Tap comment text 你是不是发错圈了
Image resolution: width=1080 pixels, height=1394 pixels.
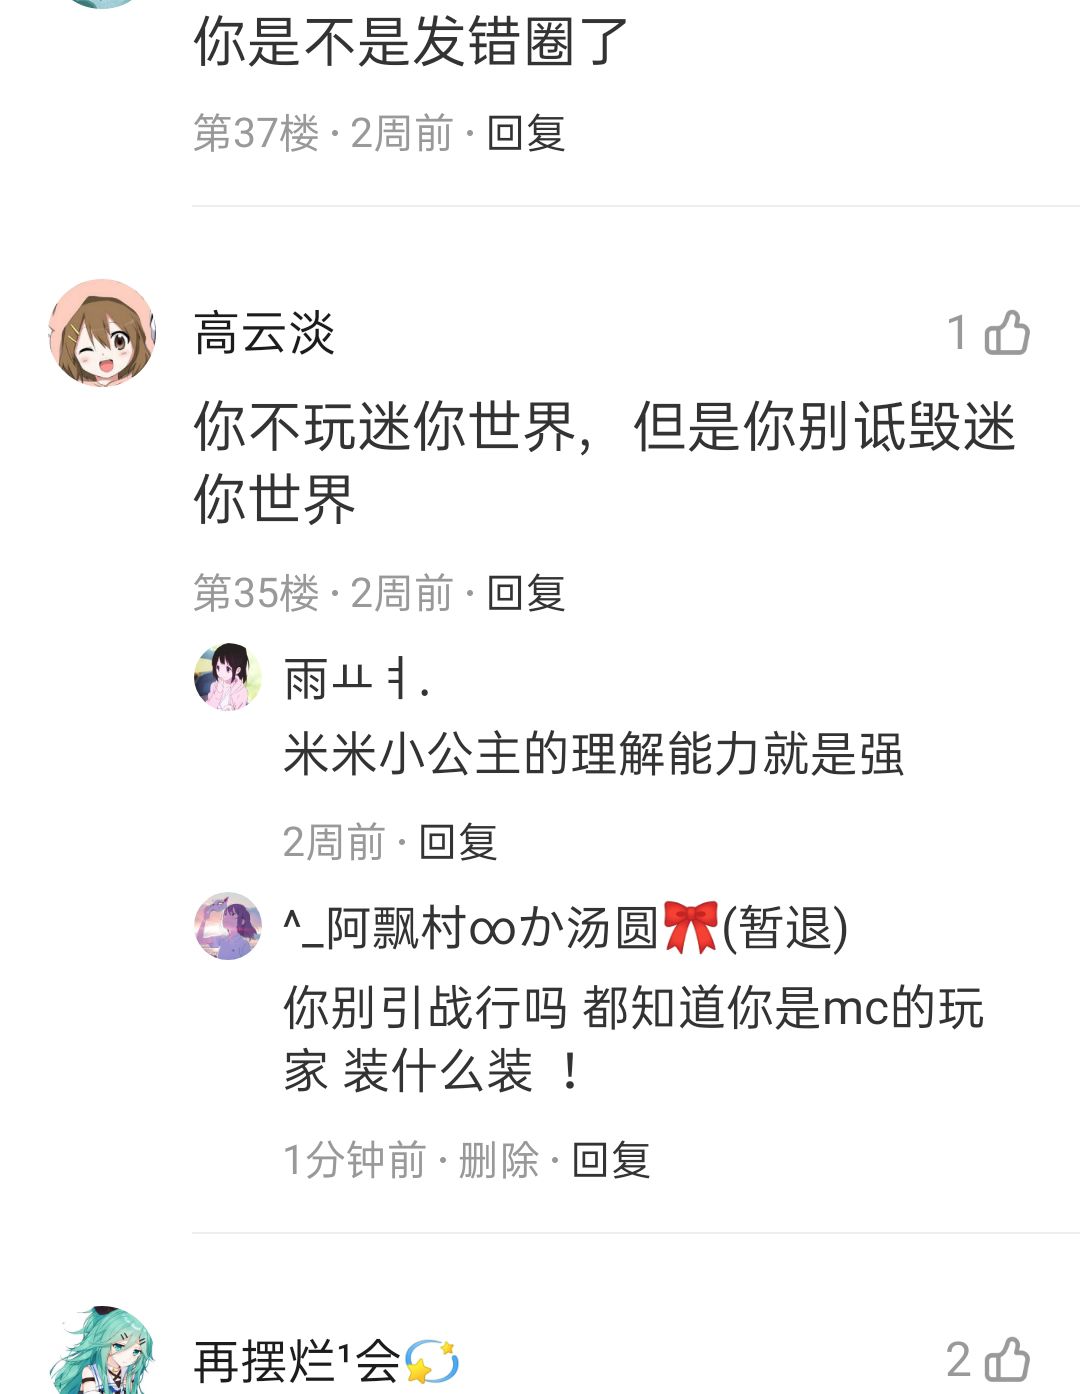pos(411,42)
